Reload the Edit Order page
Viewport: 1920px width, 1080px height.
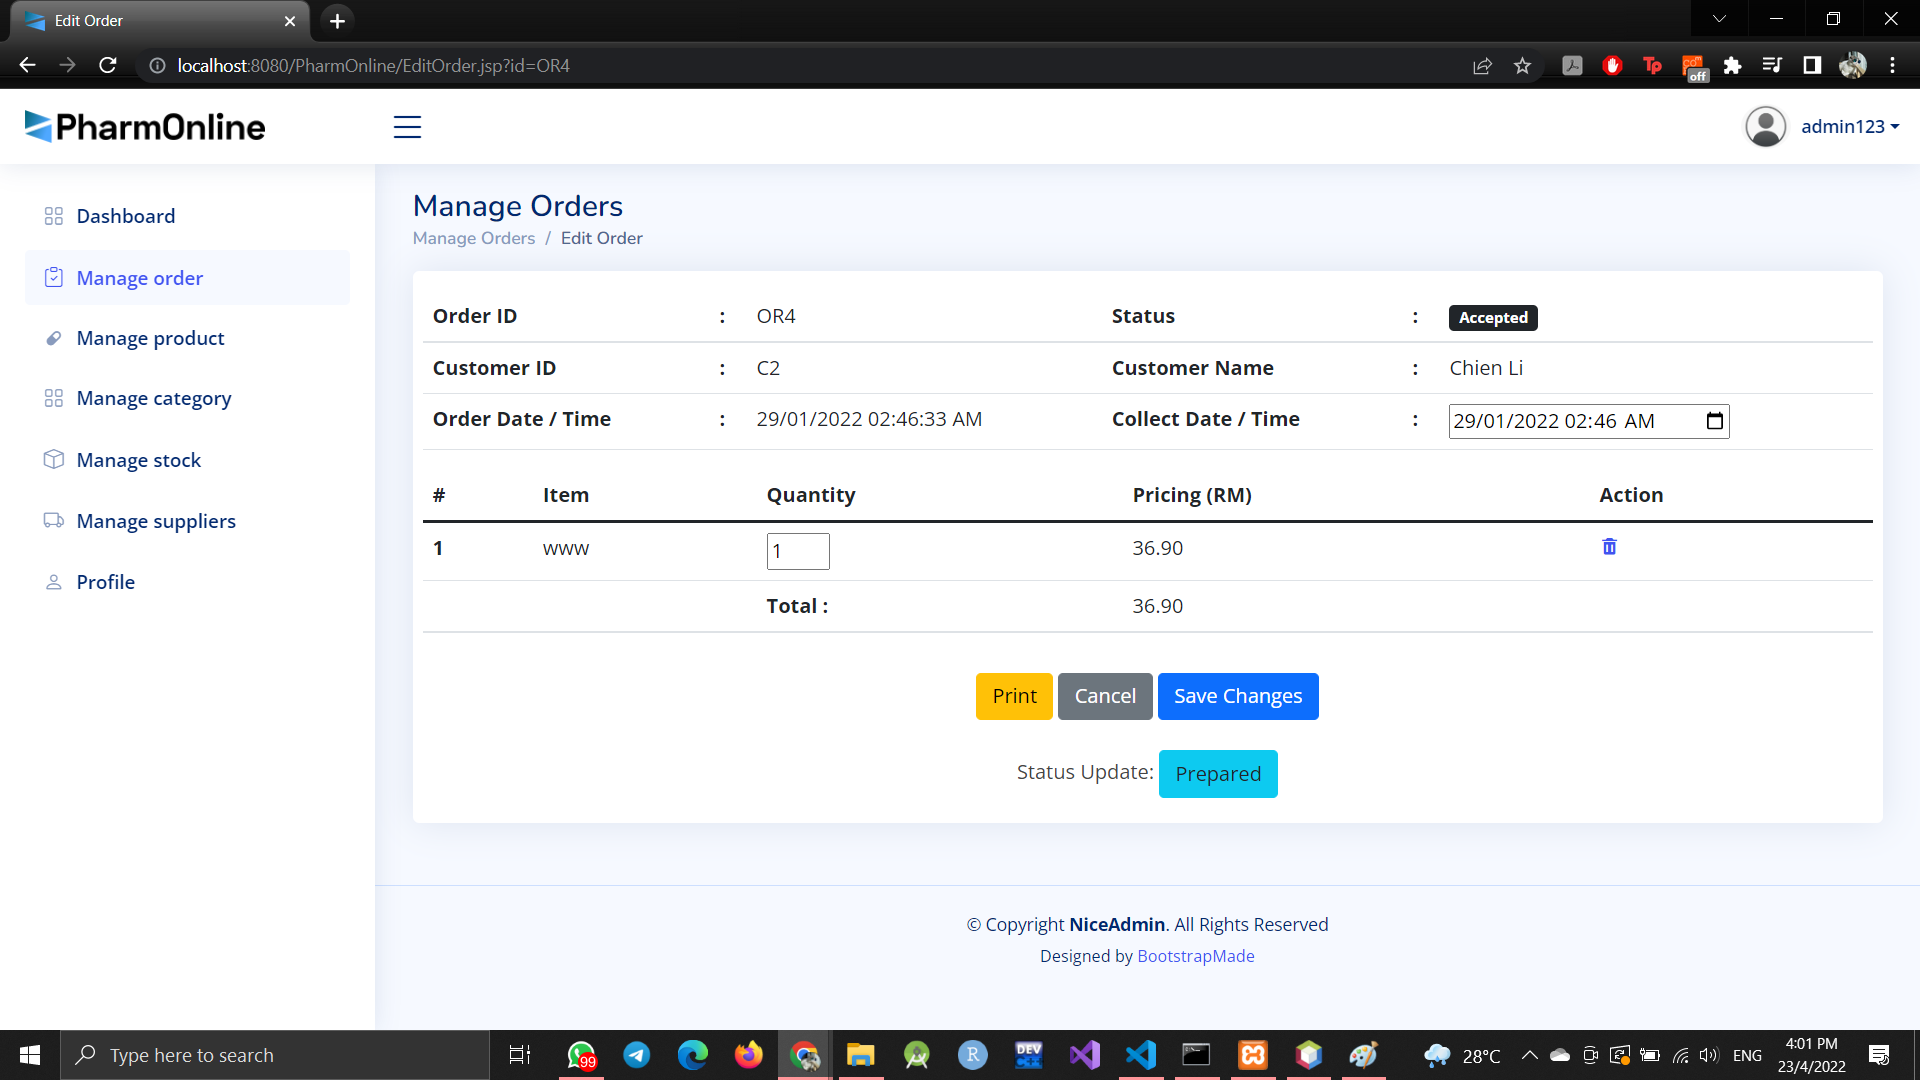(108, 65)
